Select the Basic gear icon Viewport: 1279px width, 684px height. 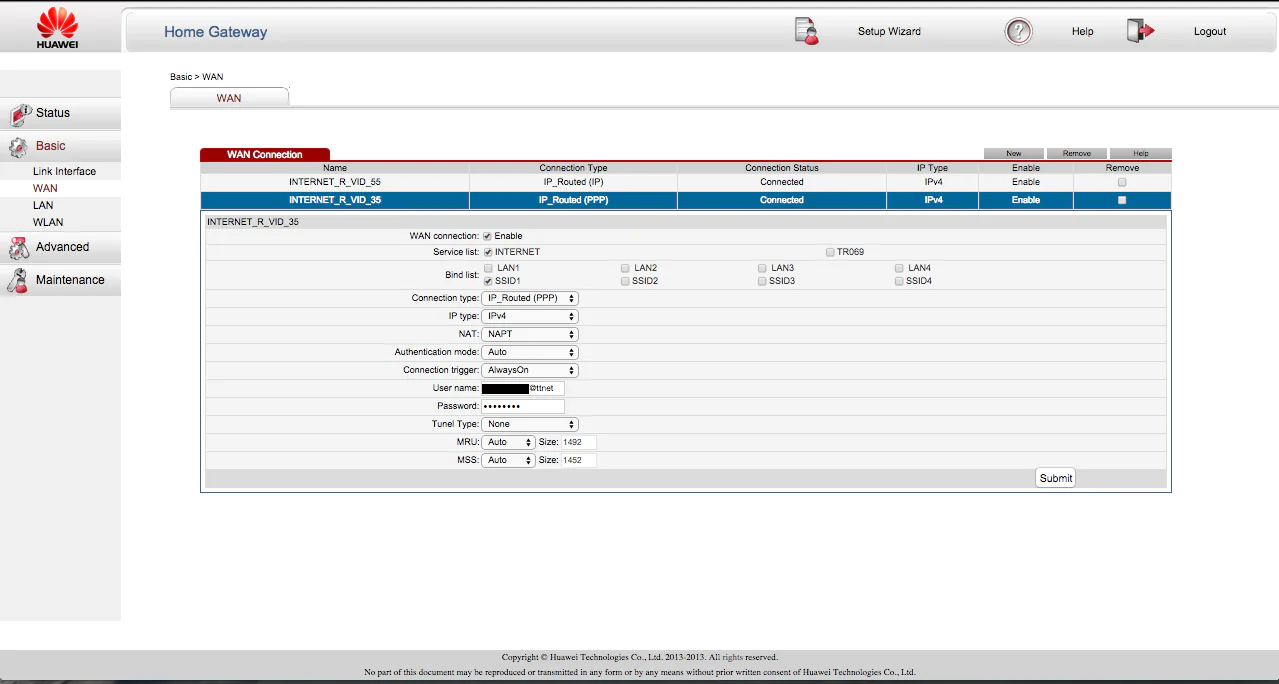click(x=18, y=147)
